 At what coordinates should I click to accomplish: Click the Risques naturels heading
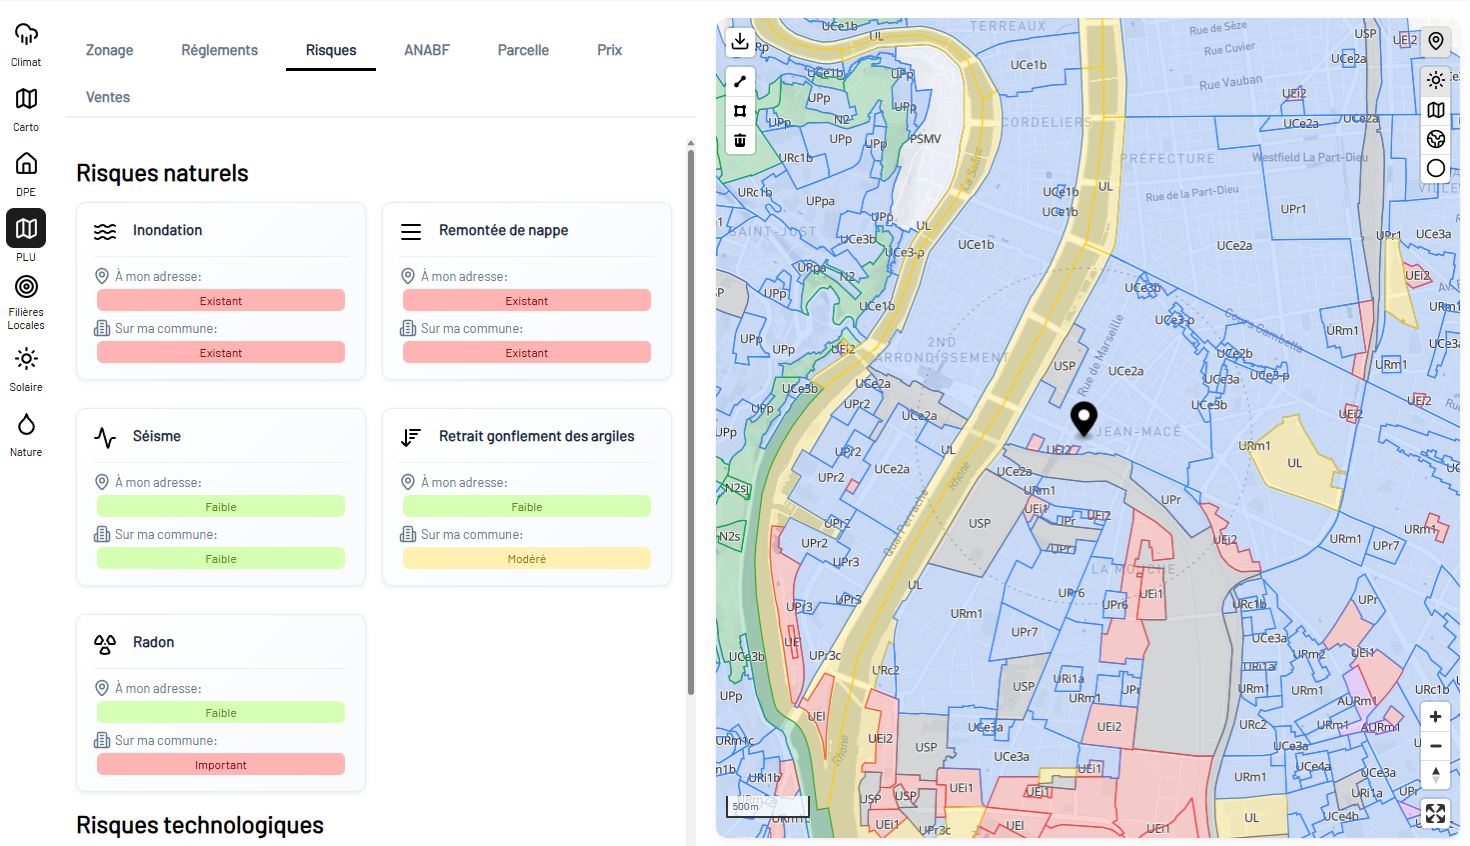click(162, 173)
